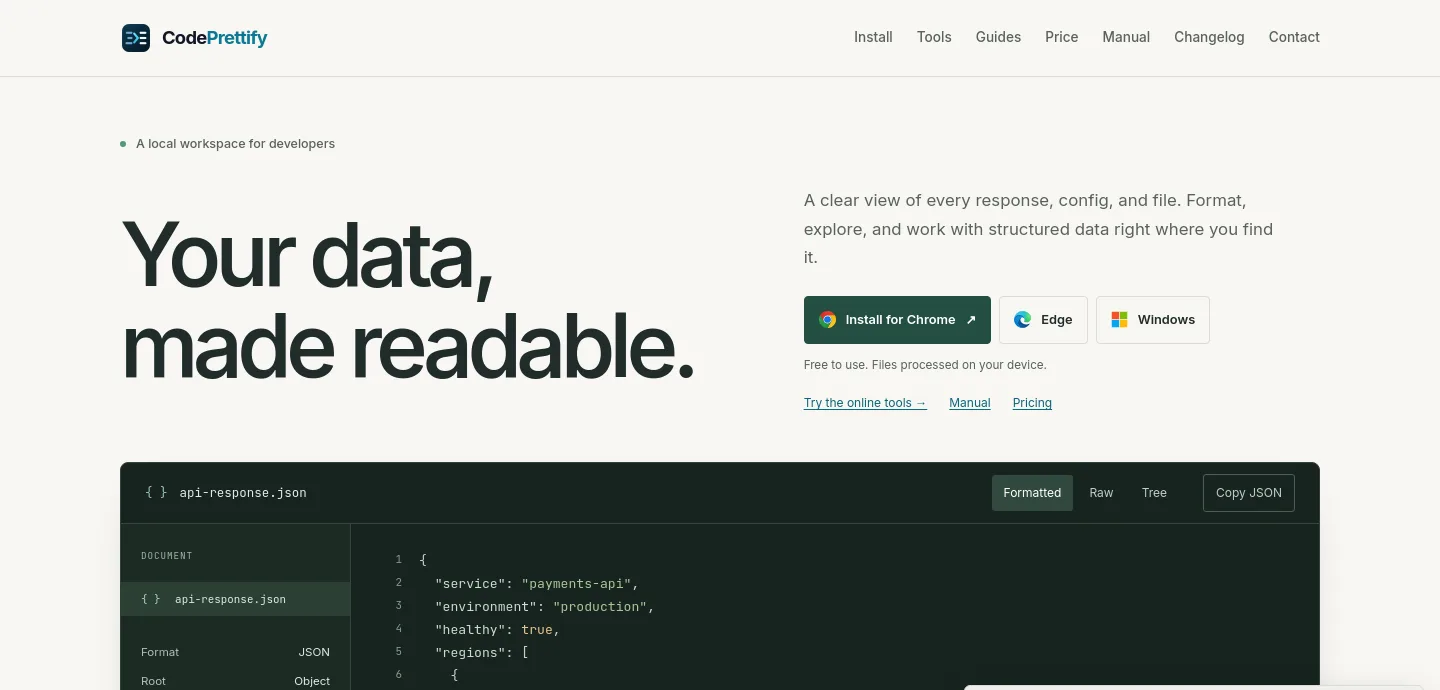Click the CodePrettify logo icon
Image resolution: width=1440 pixels, height=690 pixels.
136,38
